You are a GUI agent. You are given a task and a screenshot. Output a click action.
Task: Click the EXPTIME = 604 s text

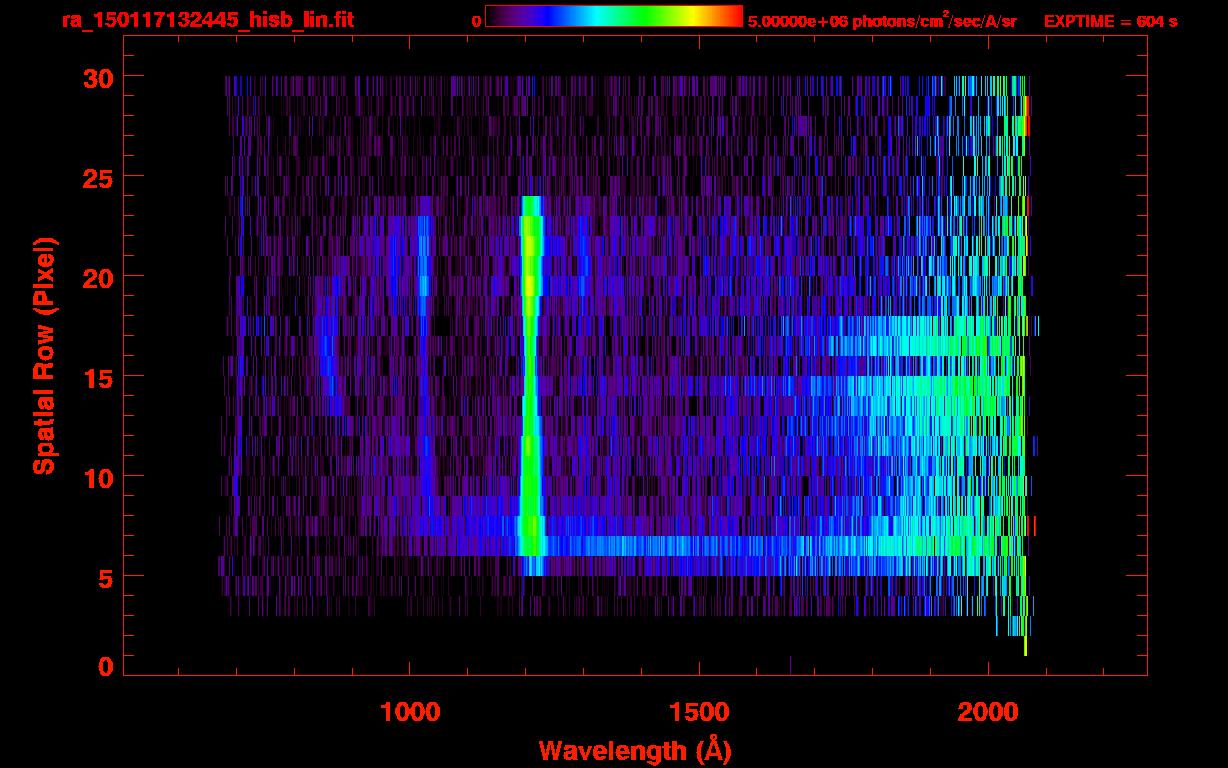tap(1110, 21)
